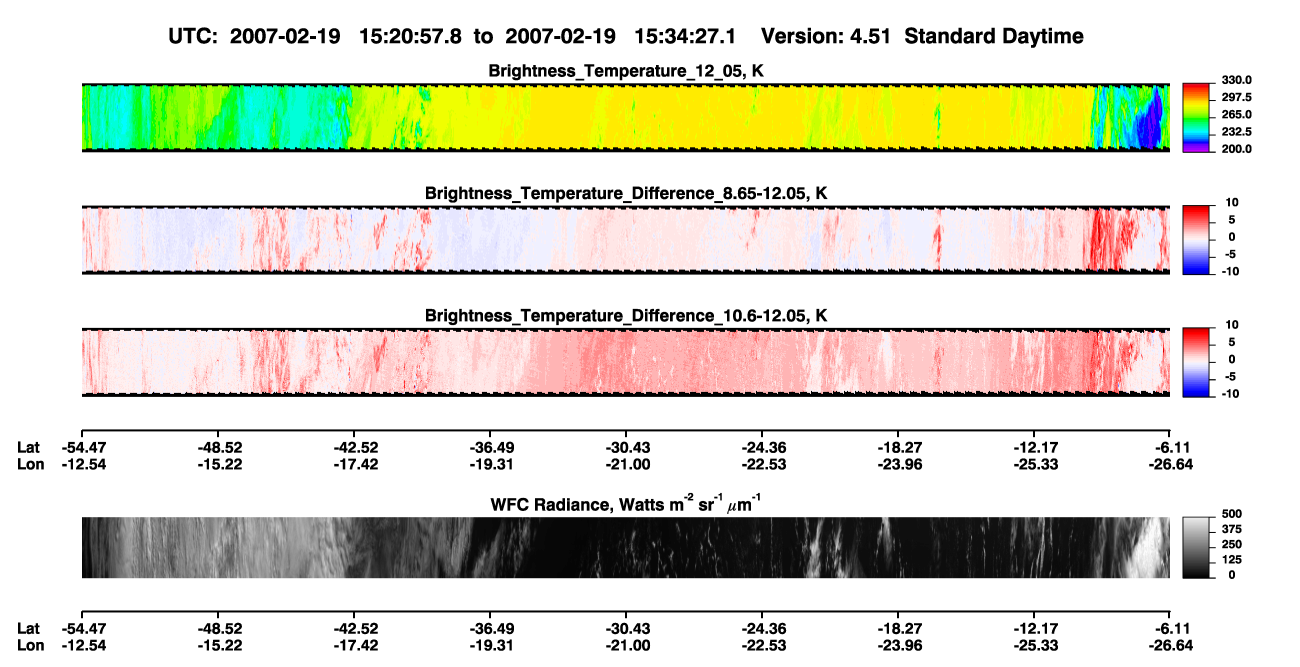Click the '500' WFC Radiance scale label
The height and width of the screenshot is (667, 1300).
pyautogui.click(x=1231, y=515)
